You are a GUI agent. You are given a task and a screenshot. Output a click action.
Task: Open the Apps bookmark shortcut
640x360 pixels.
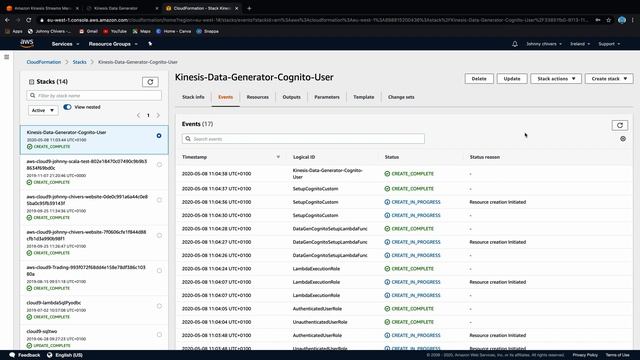point(14,31)
